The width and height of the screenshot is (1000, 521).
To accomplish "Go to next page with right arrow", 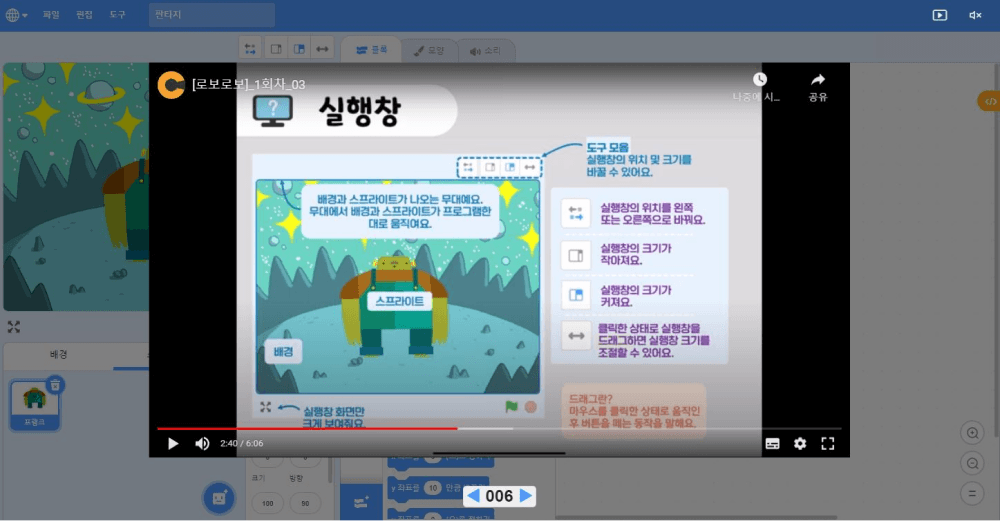I will tap(526, 495).
